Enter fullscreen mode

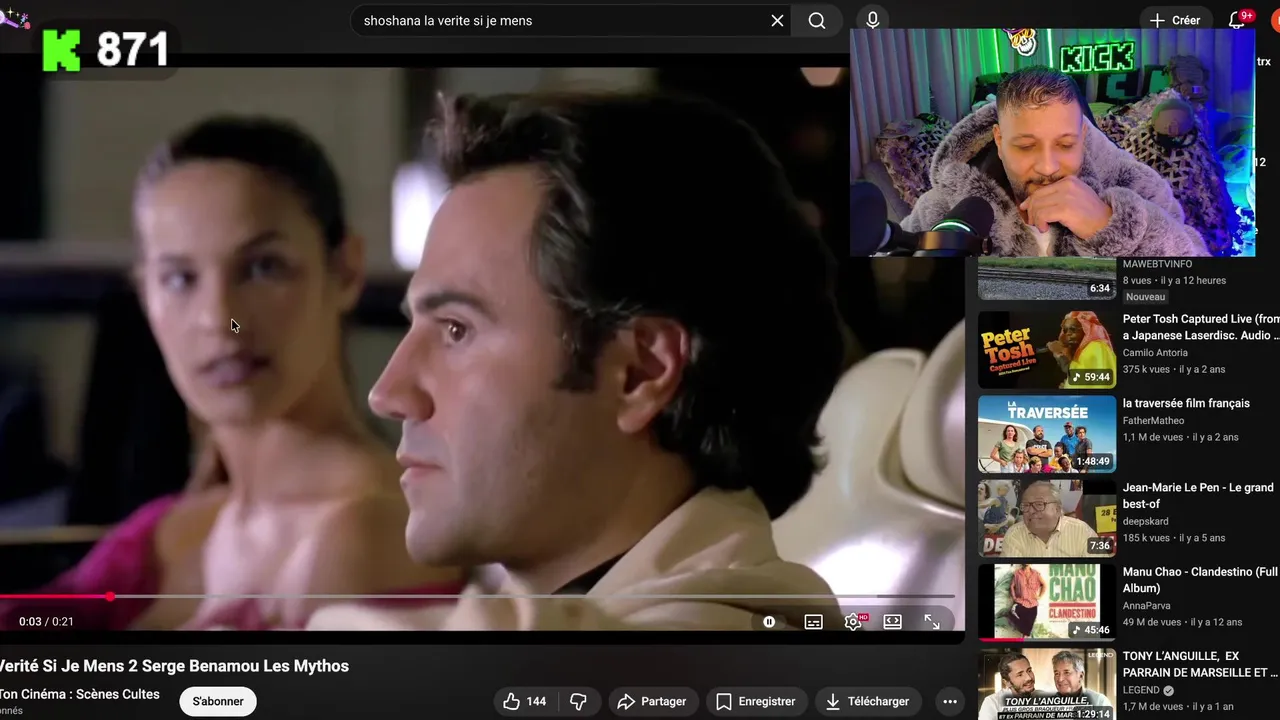(x=932, y=622)
